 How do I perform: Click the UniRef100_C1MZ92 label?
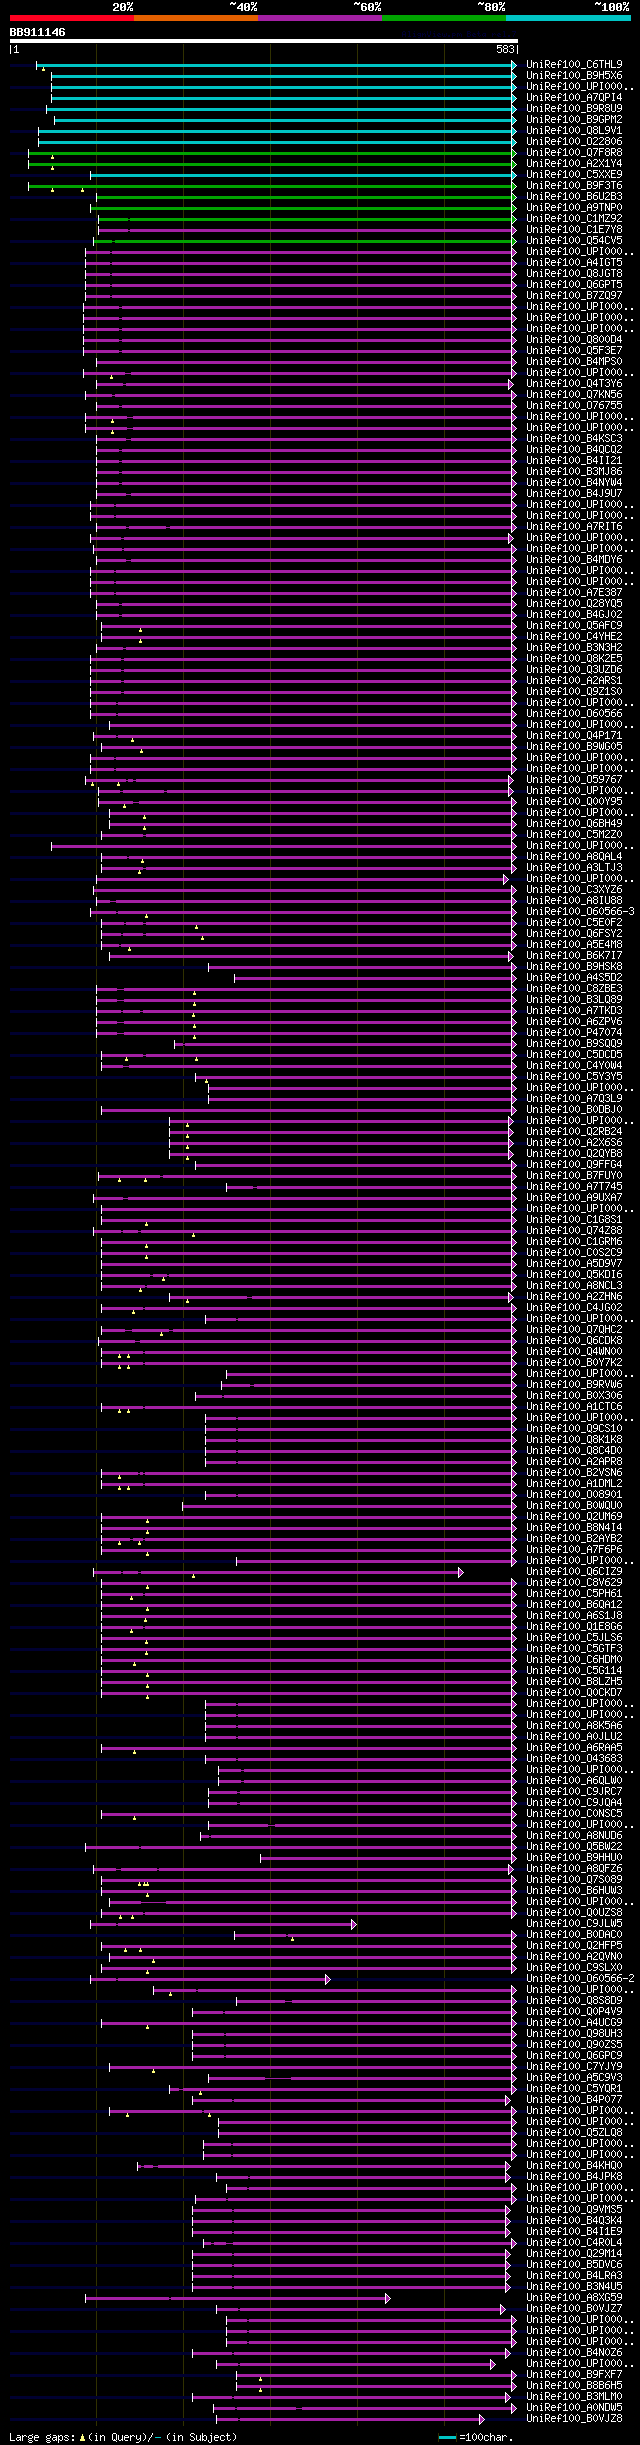point(574,219)
